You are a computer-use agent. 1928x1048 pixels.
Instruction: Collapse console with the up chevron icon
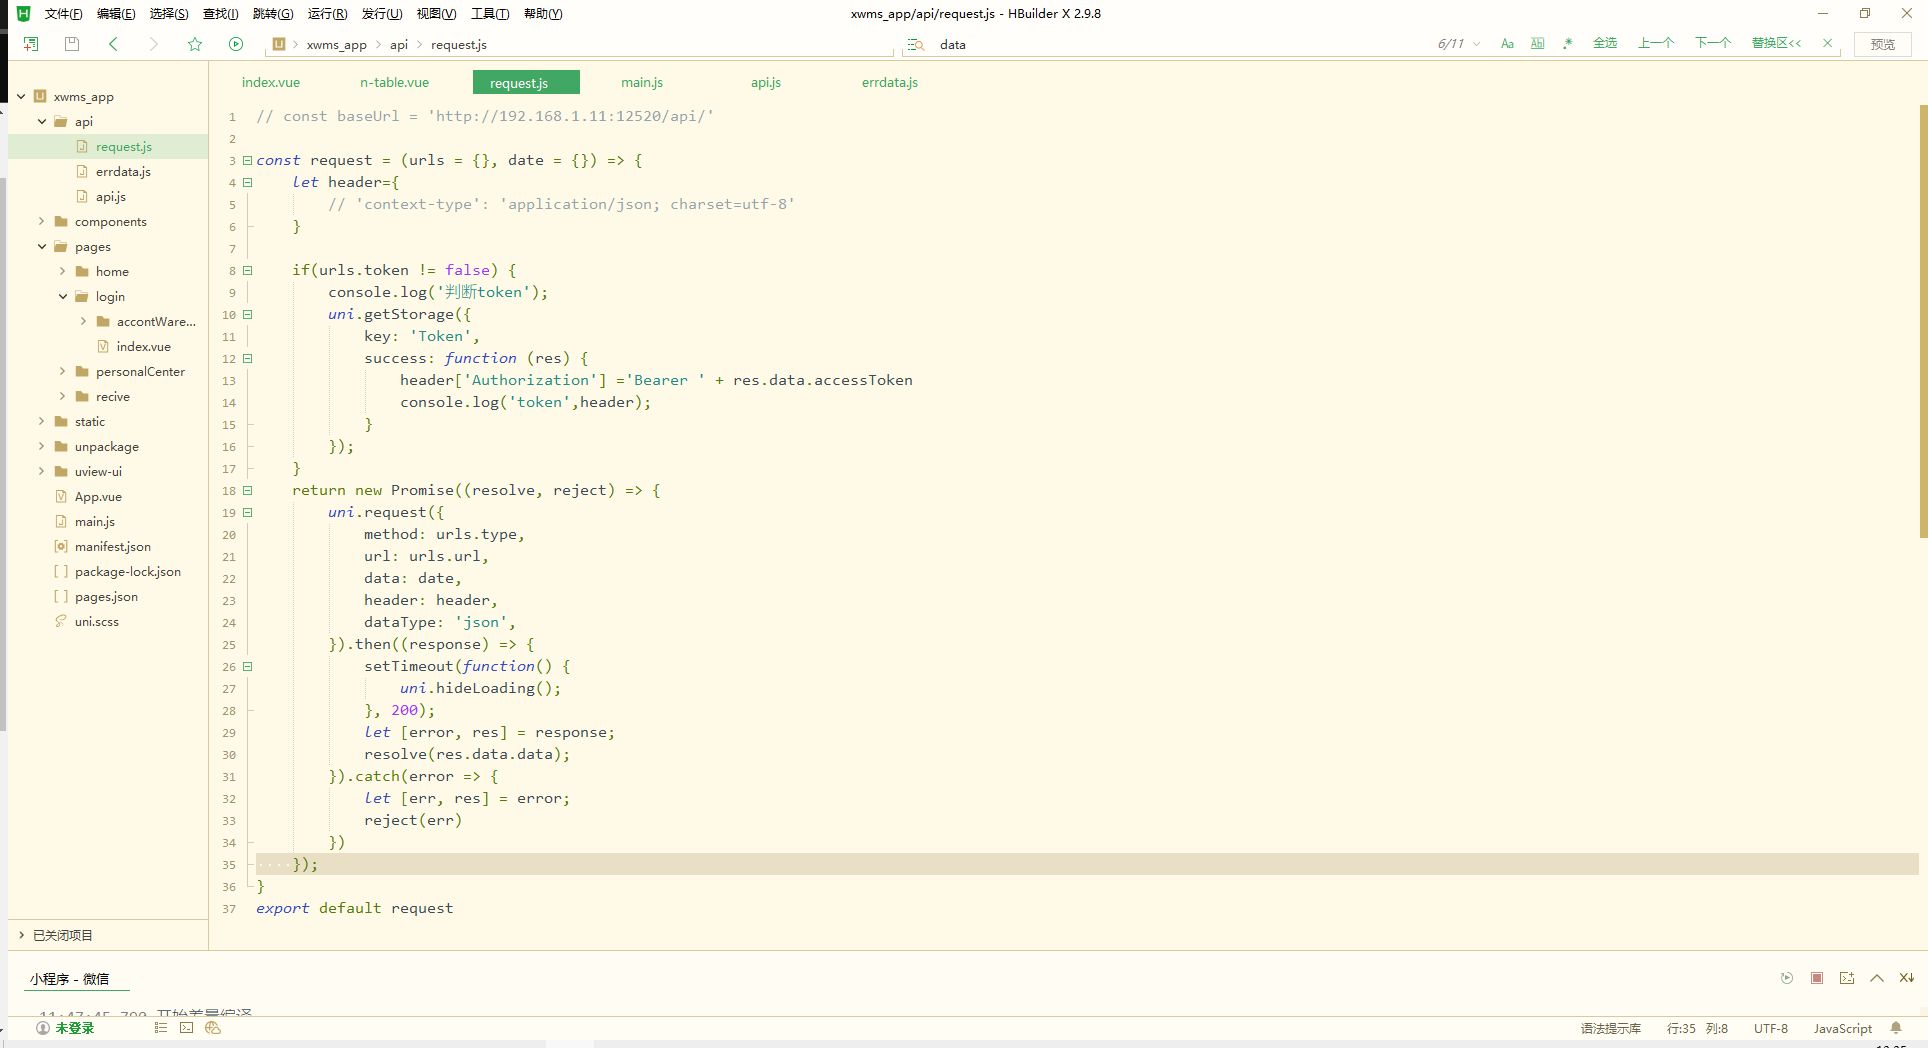point(1877,978)
